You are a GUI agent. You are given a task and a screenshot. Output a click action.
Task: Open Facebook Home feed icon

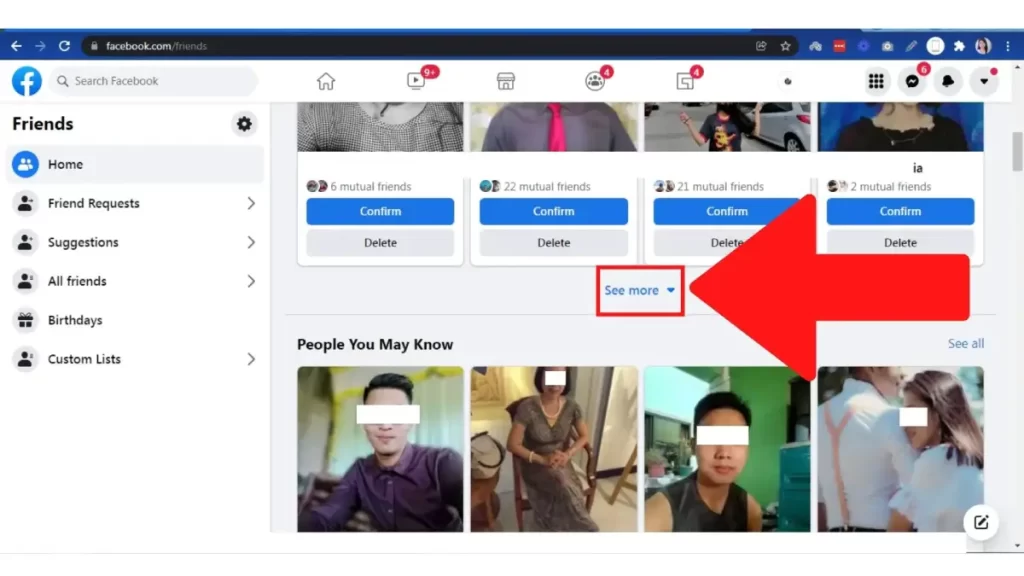point(326,82)
